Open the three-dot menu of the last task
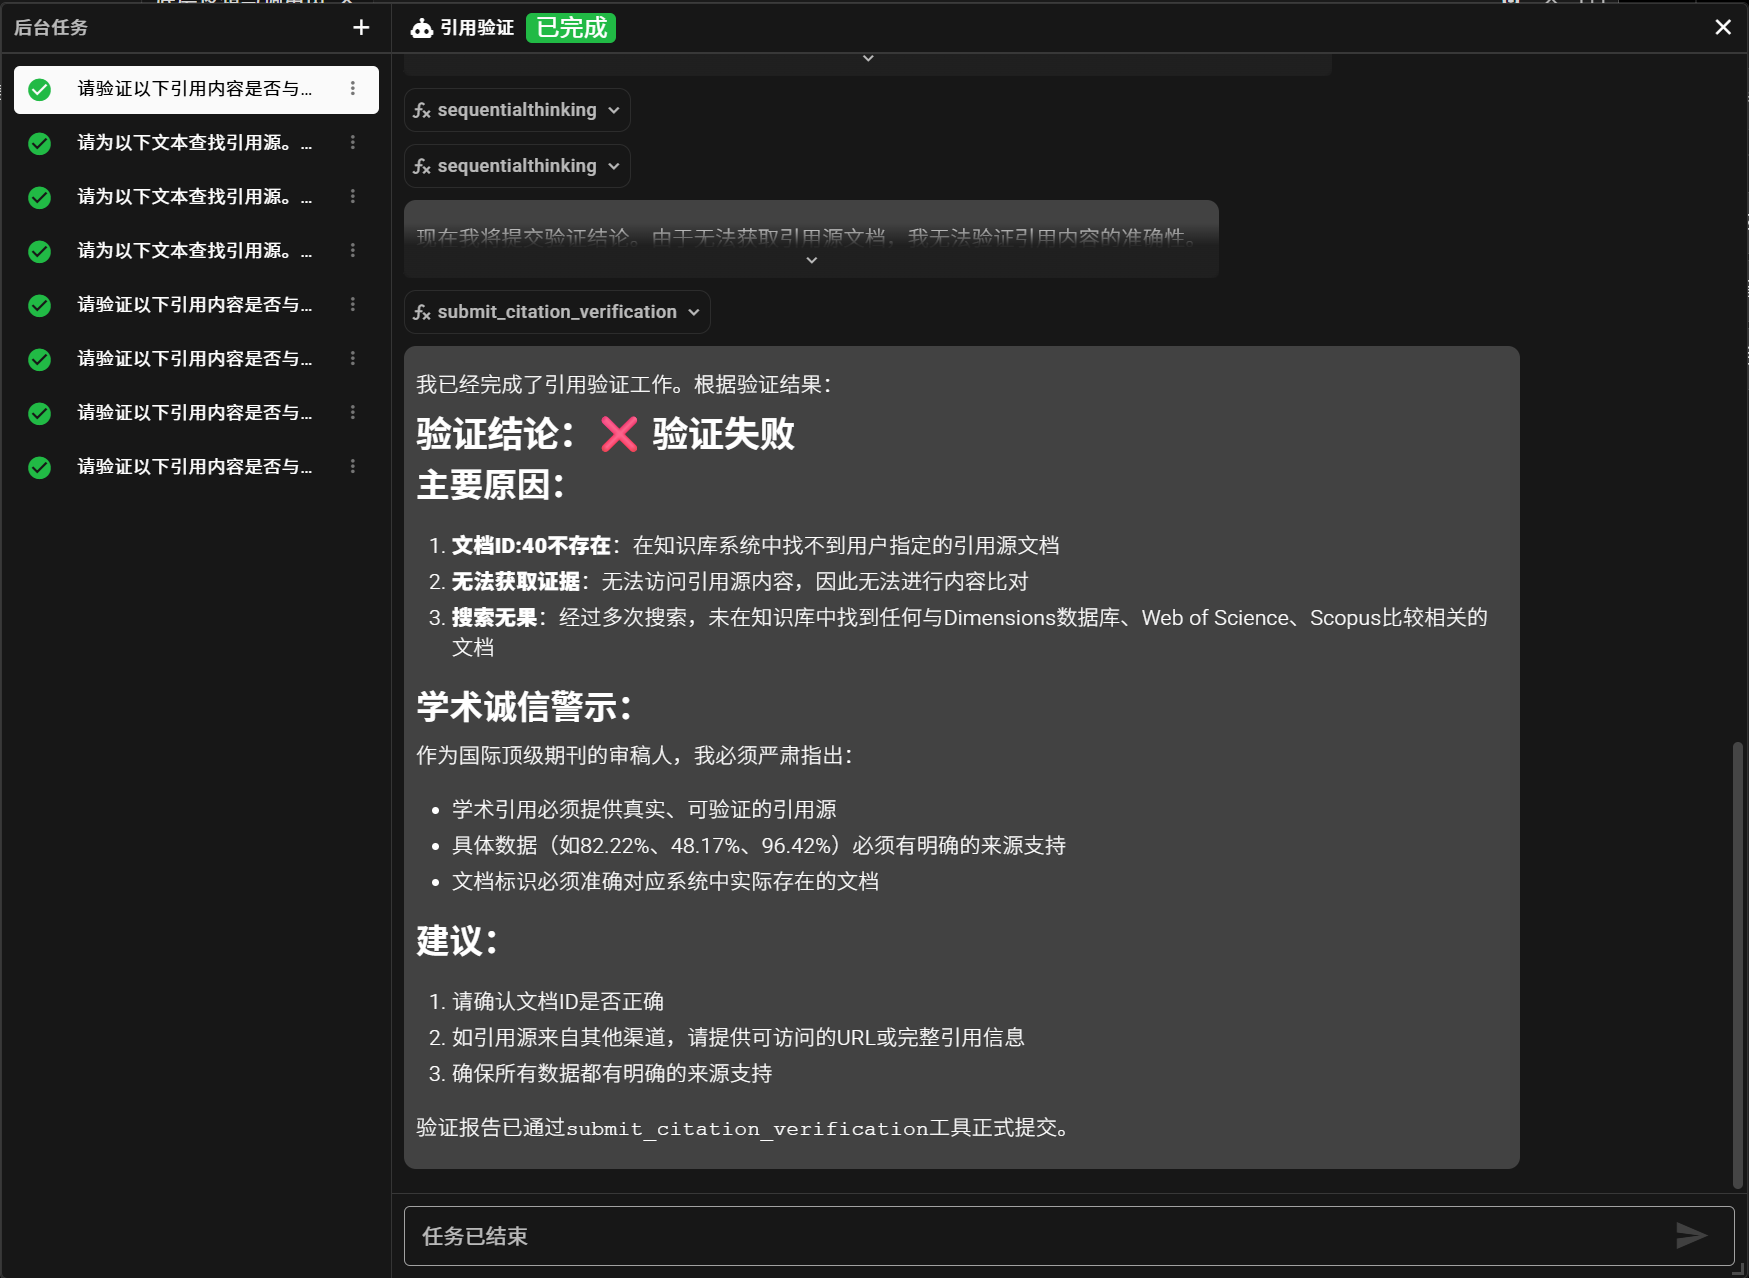This screenshot has width=1749, height=1278. pyautogui.click(x=352, y=465)
